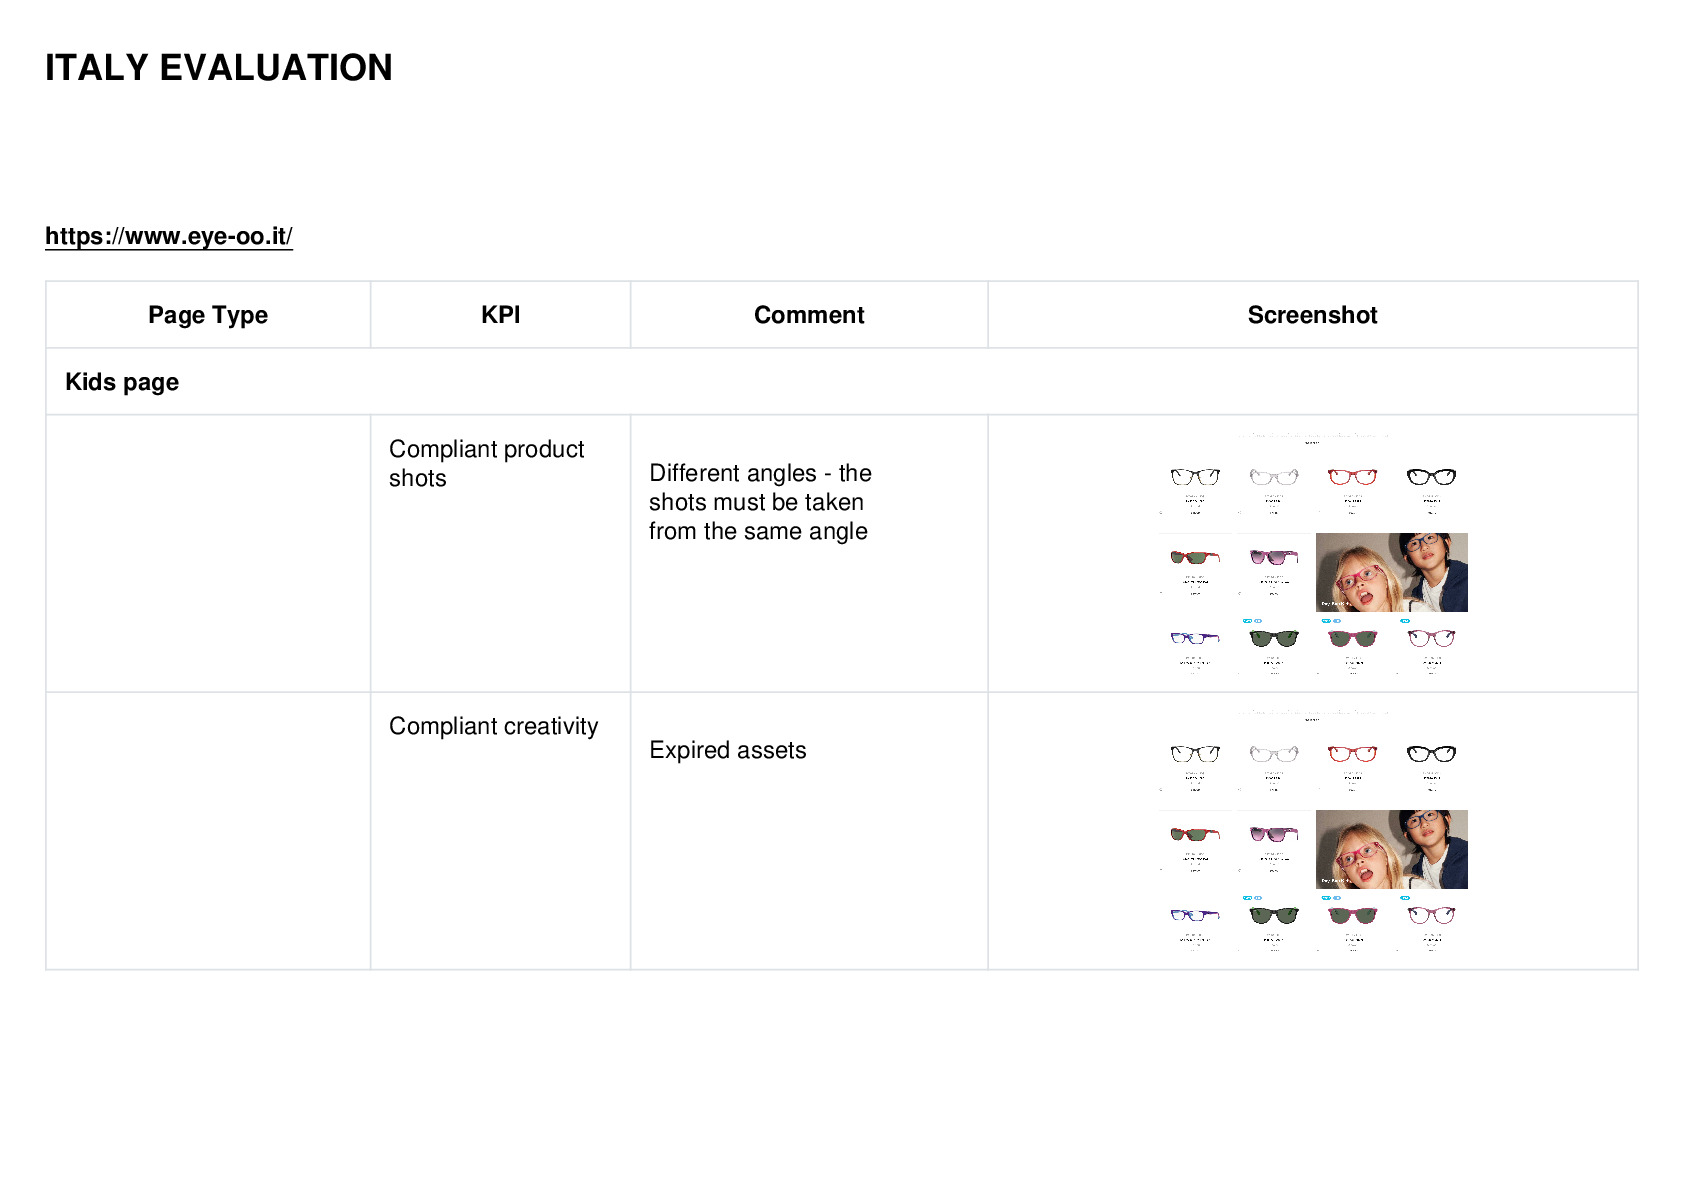Click the red glasses in second screenshot top row
Image resolution: width=1684 pixels, height=1191 pixels.
pos(1352,753)
